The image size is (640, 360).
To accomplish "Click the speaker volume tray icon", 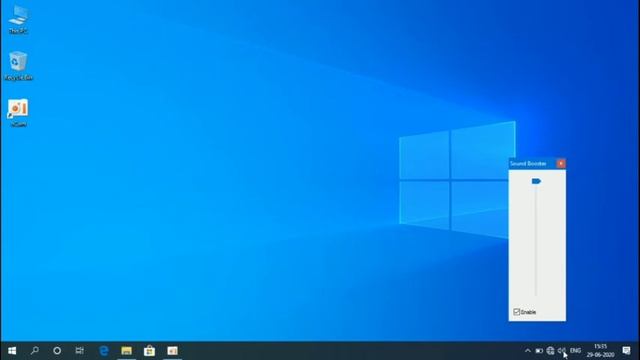I will point(562,351).
